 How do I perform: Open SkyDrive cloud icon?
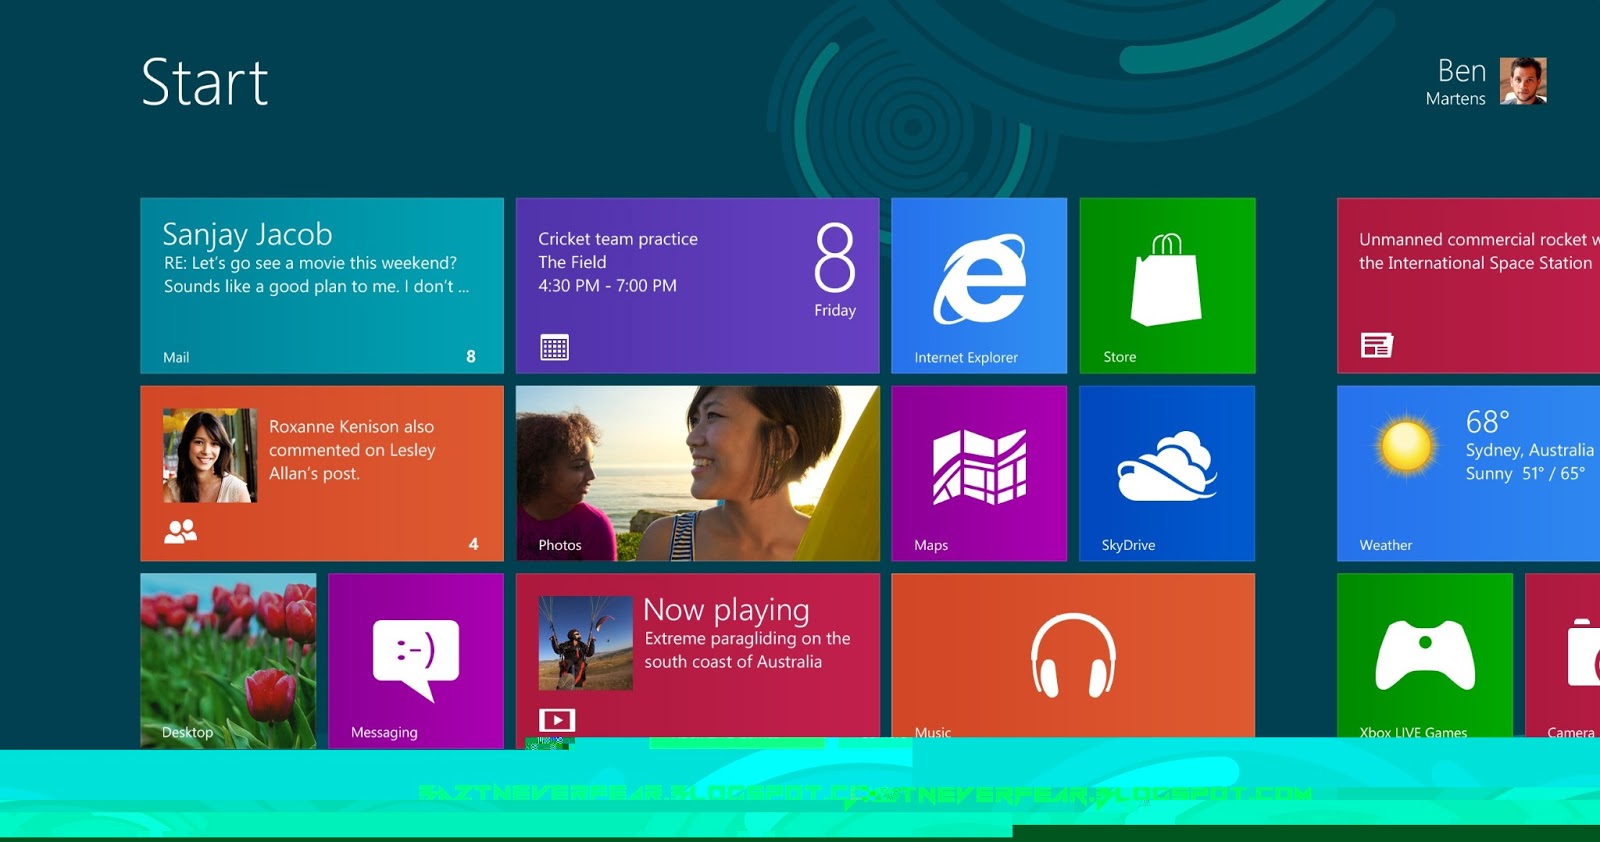pyautogui.click(x=1166, y=466)
